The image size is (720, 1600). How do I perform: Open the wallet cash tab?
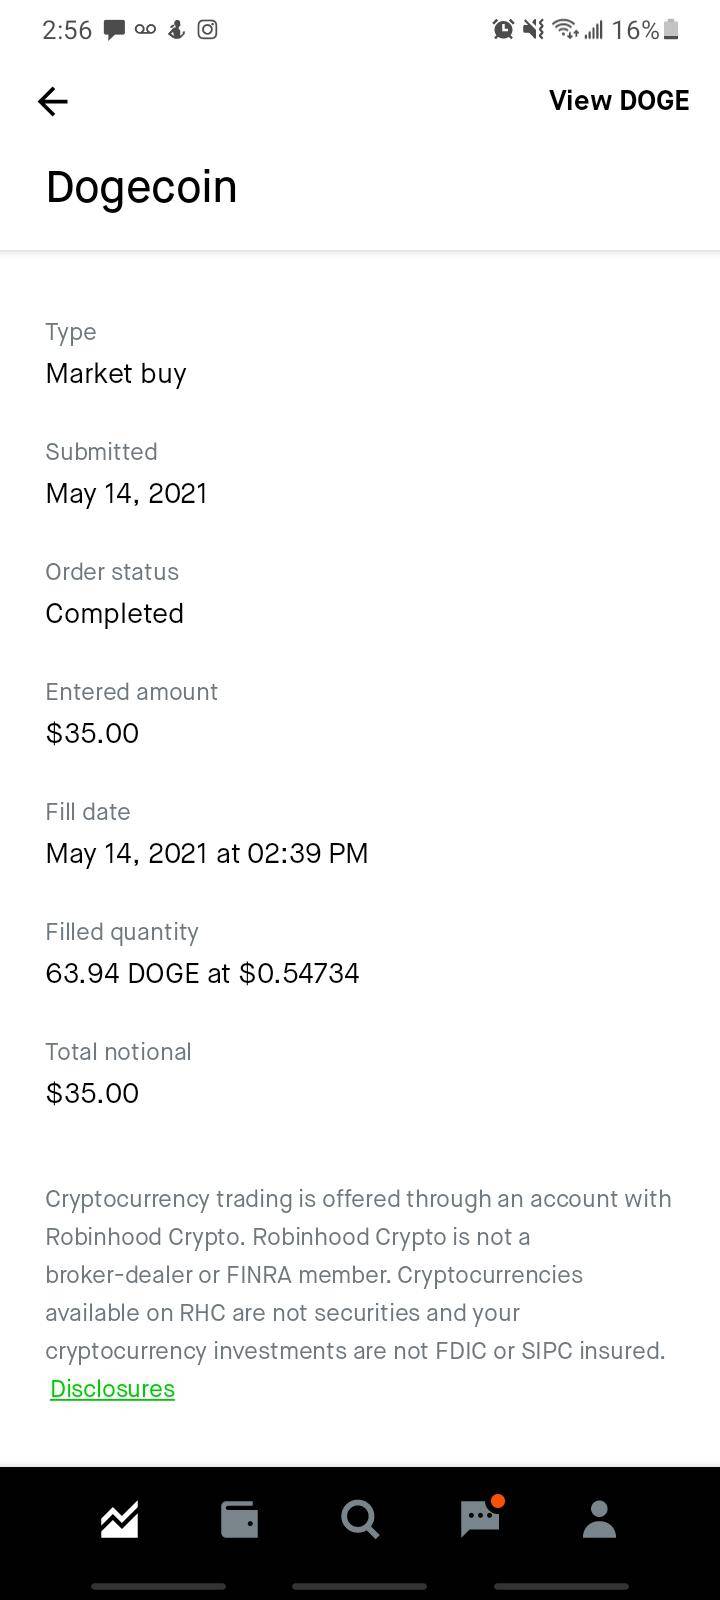tap(239, 1520)
